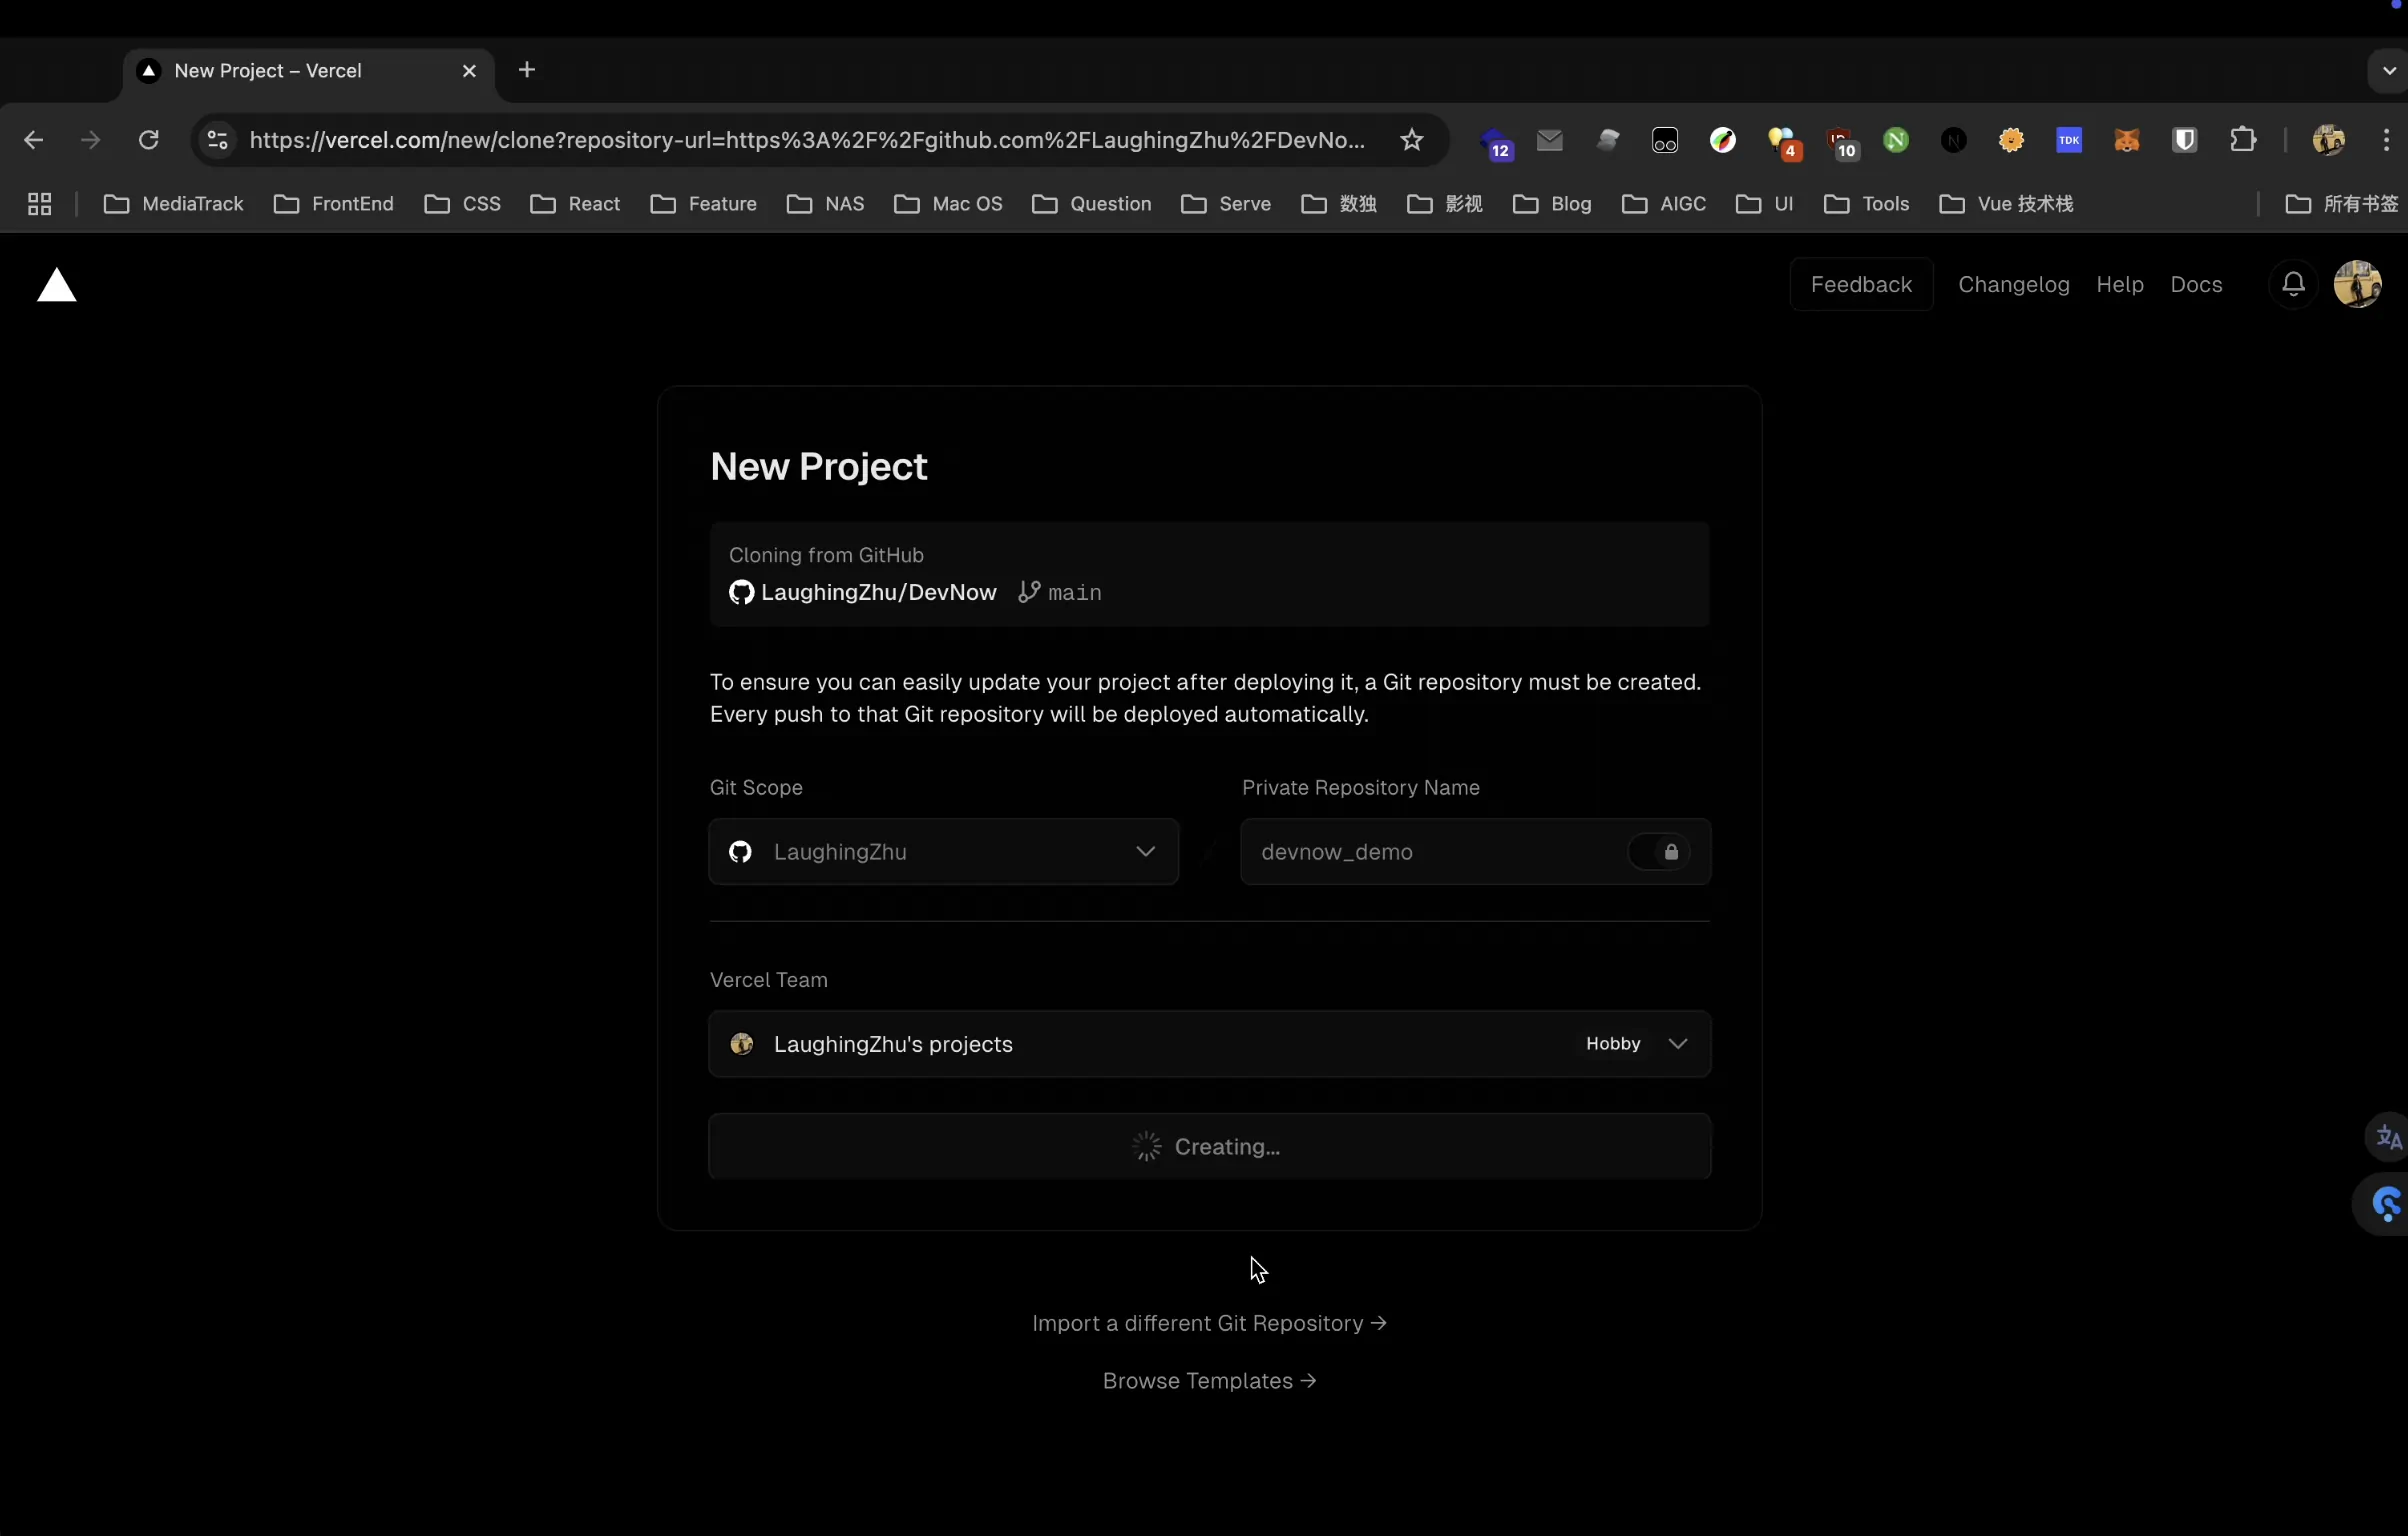Open the FrontEnd bookmarks folder
The width and height of the screenshot is (2408, 1536).
coord(334,204)
